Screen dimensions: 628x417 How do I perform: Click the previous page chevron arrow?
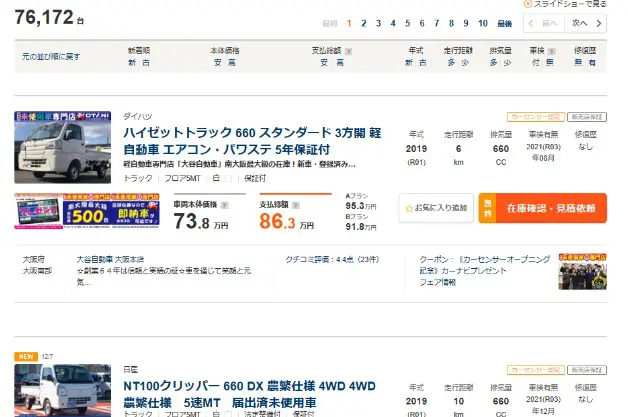tap(531, 24)
